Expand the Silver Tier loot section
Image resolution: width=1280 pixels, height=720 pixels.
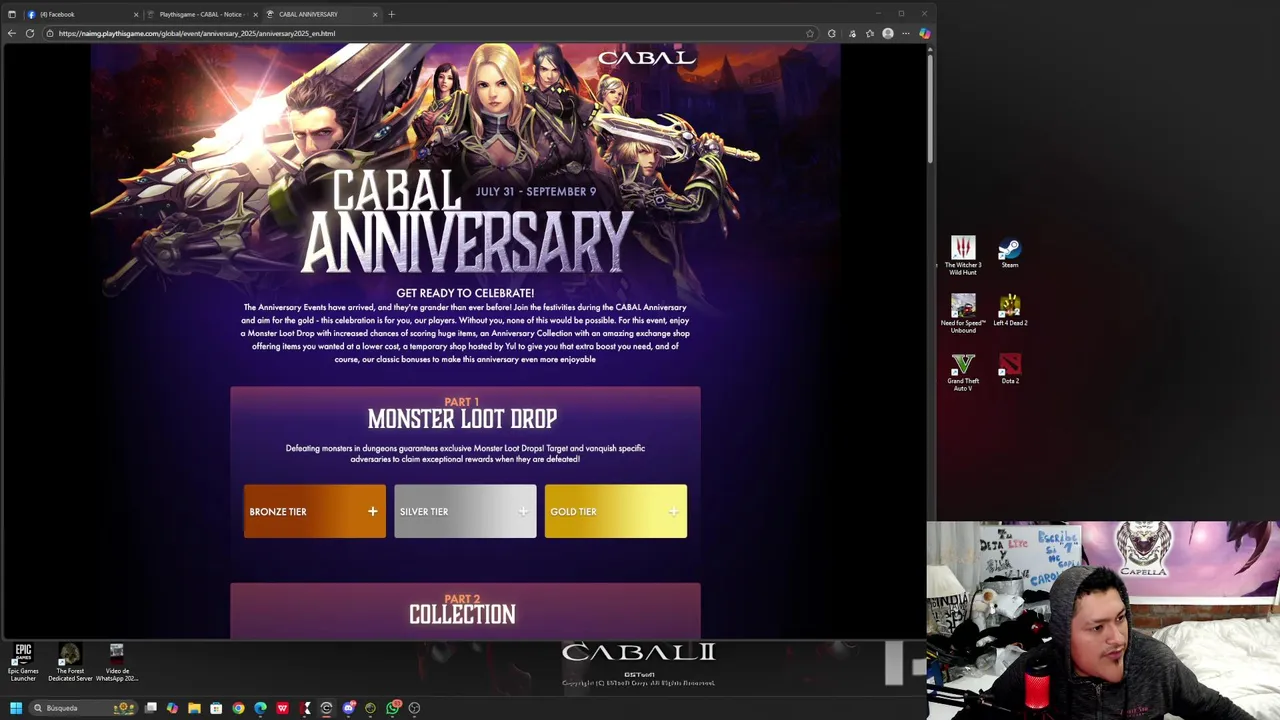point(465,511)
